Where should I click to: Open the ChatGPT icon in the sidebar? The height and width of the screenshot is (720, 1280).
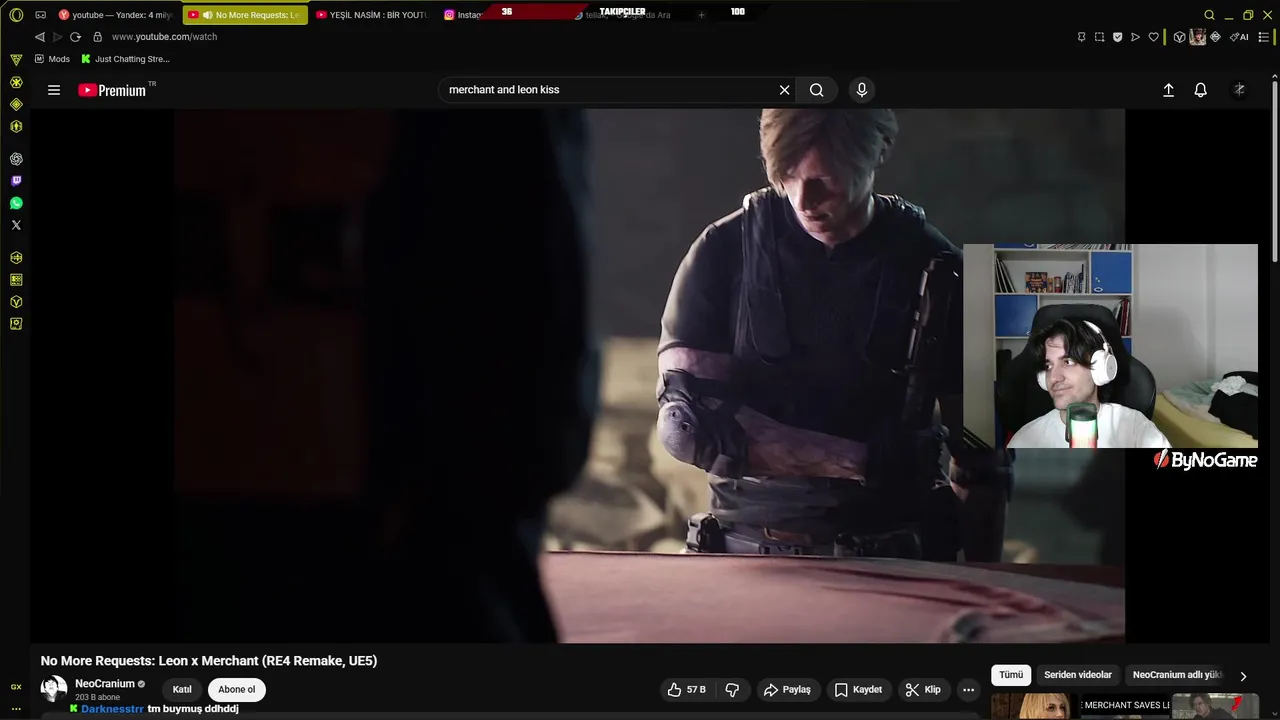16,159
